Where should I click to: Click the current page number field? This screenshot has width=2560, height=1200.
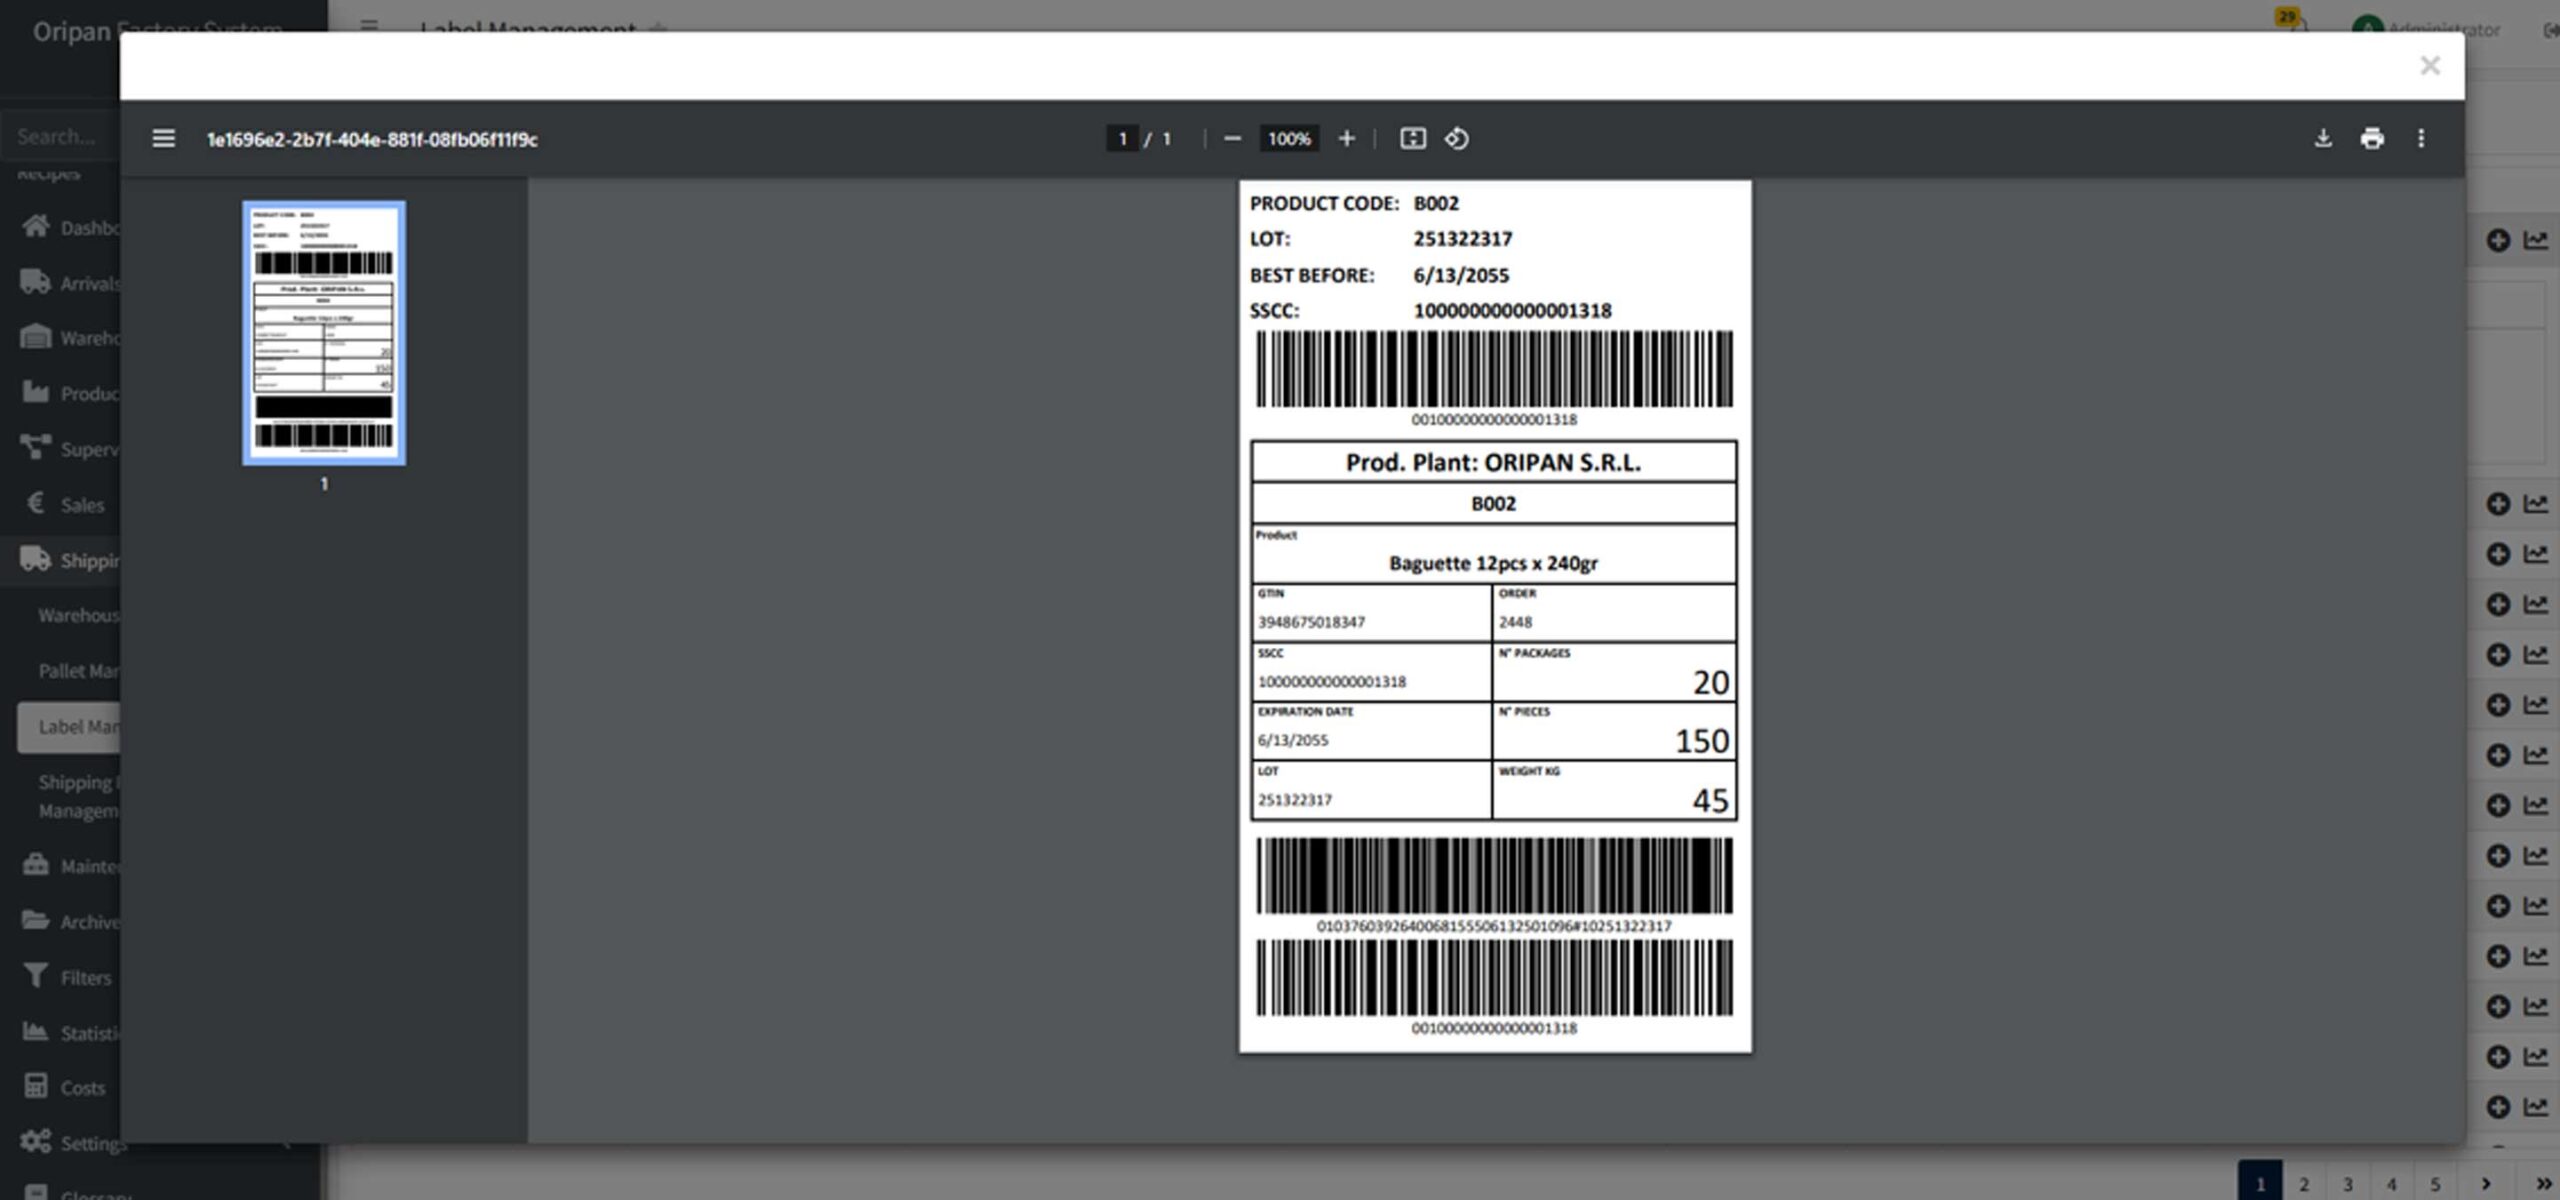(x=1122, y=138)
